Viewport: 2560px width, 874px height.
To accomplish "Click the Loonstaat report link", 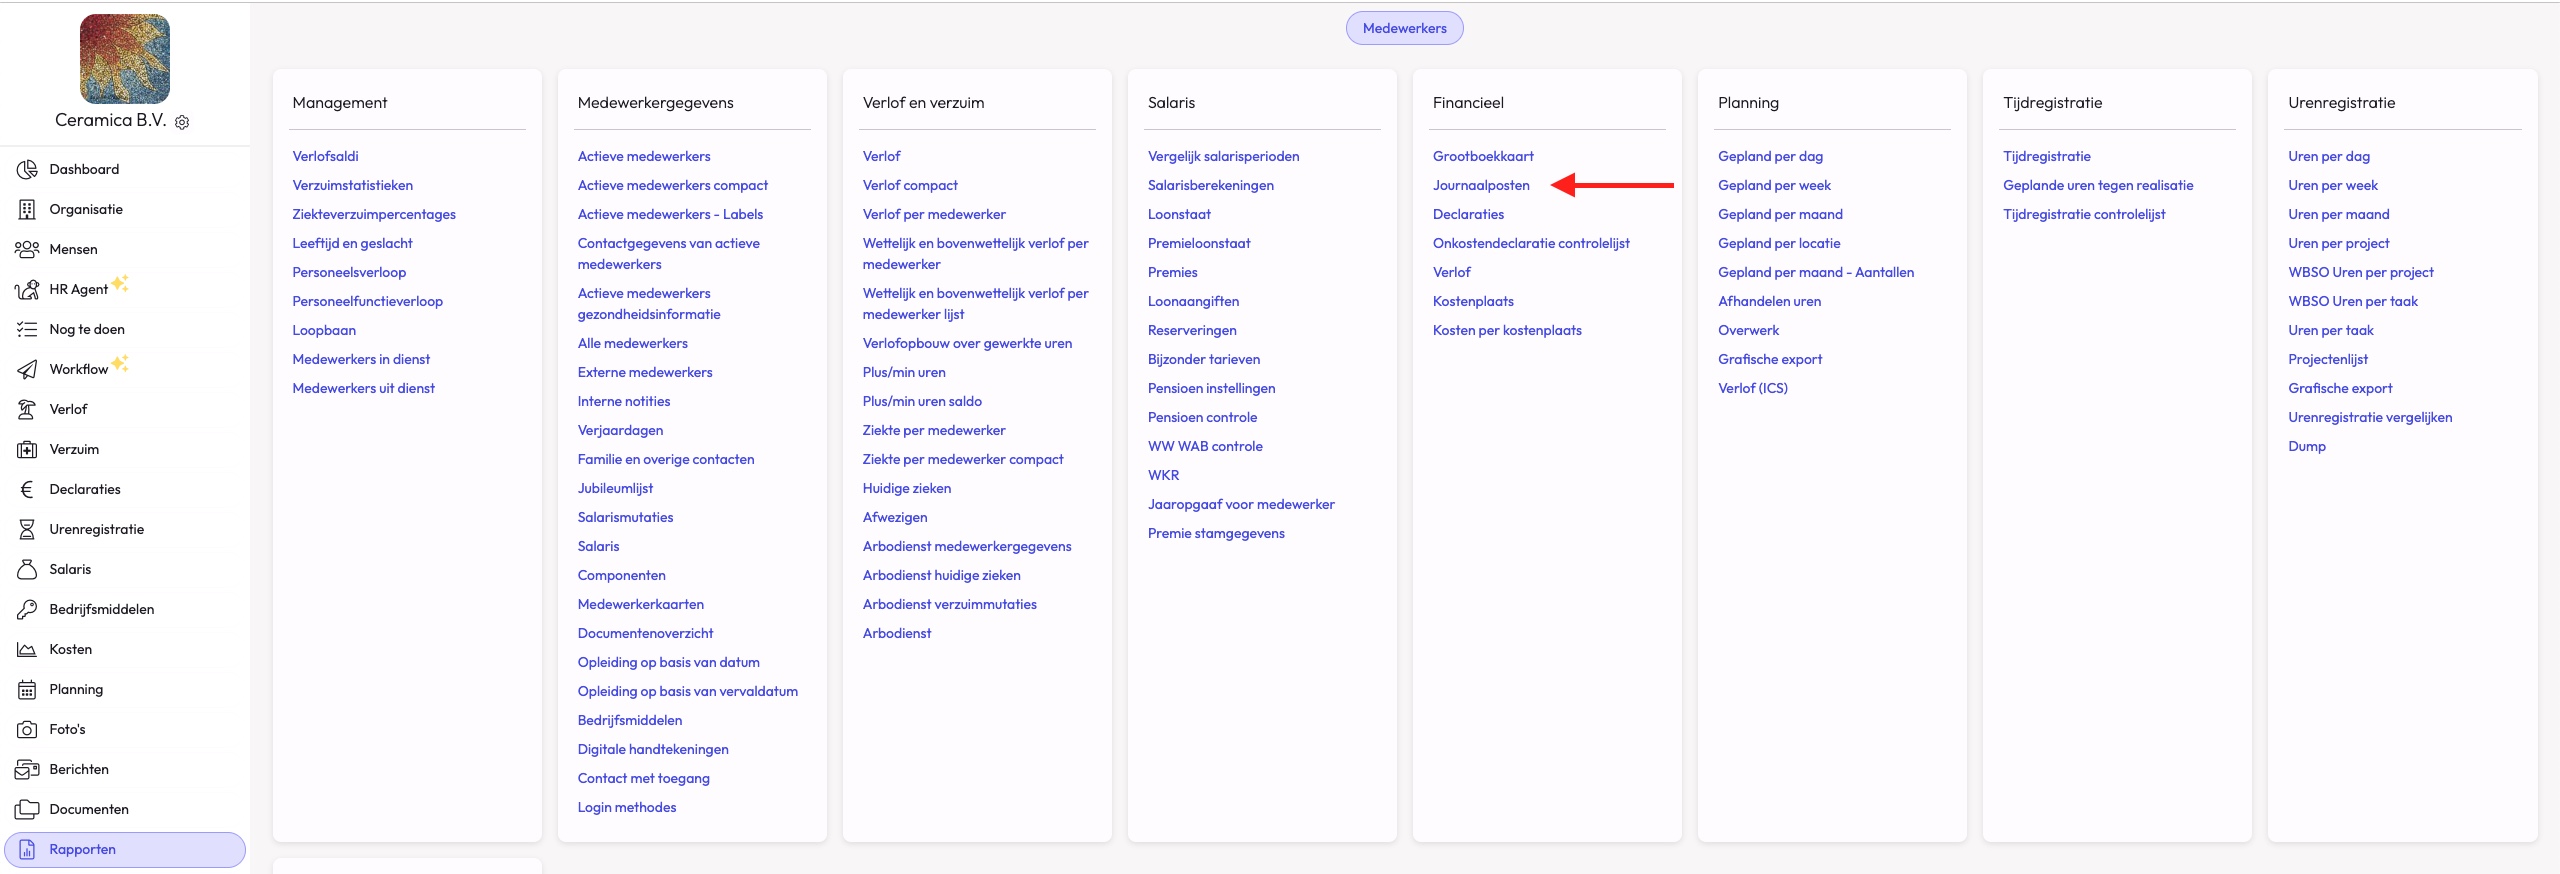I will [1179, 214].
